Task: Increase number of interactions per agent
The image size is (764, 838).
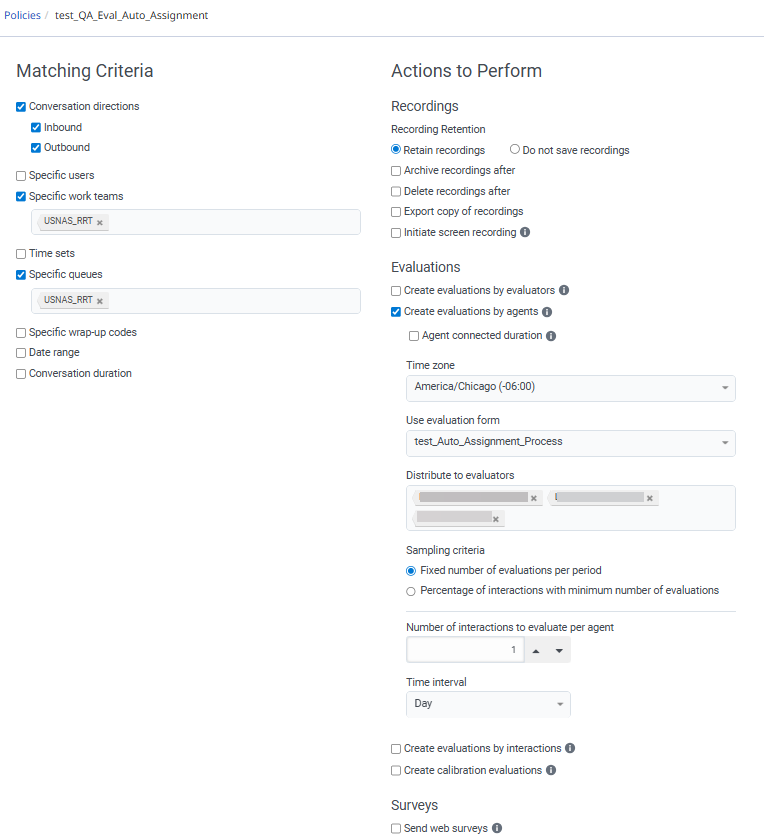Action: click(x=535, y=651)
